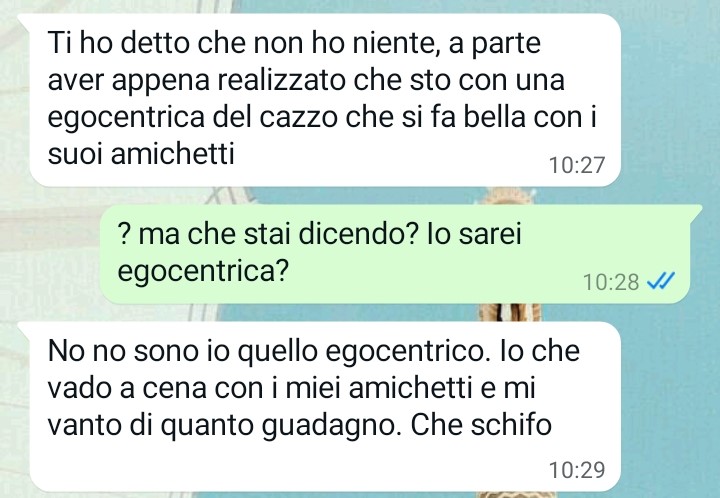
Task: Tap the word 'egocentrica?' in green bubble
Action: tap(202, 271)
